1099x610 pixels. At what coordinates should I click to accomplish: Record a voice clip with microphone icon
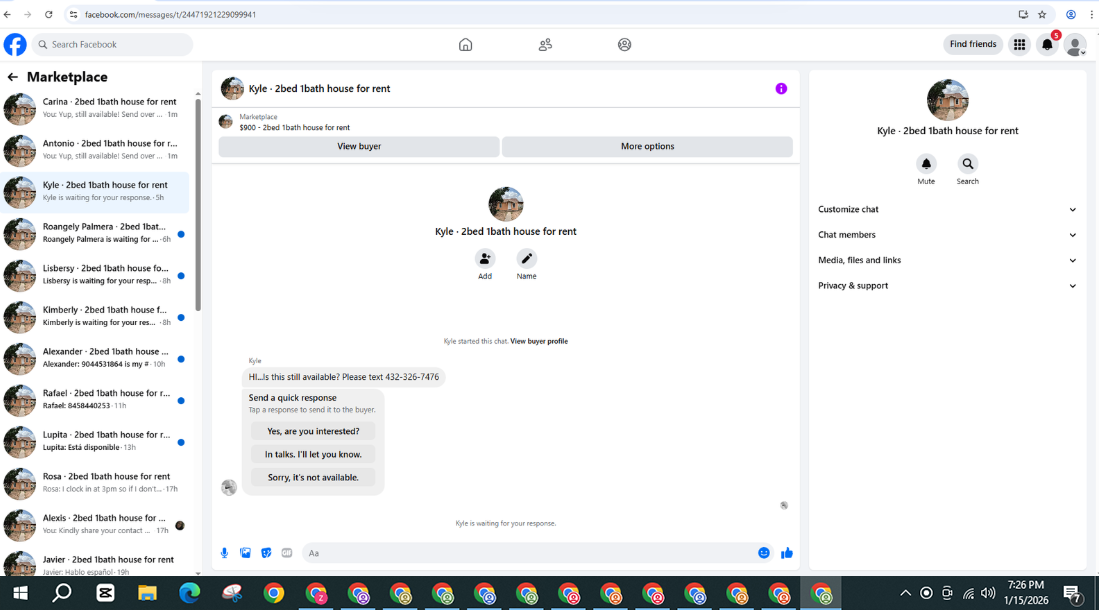pos(224,553)
